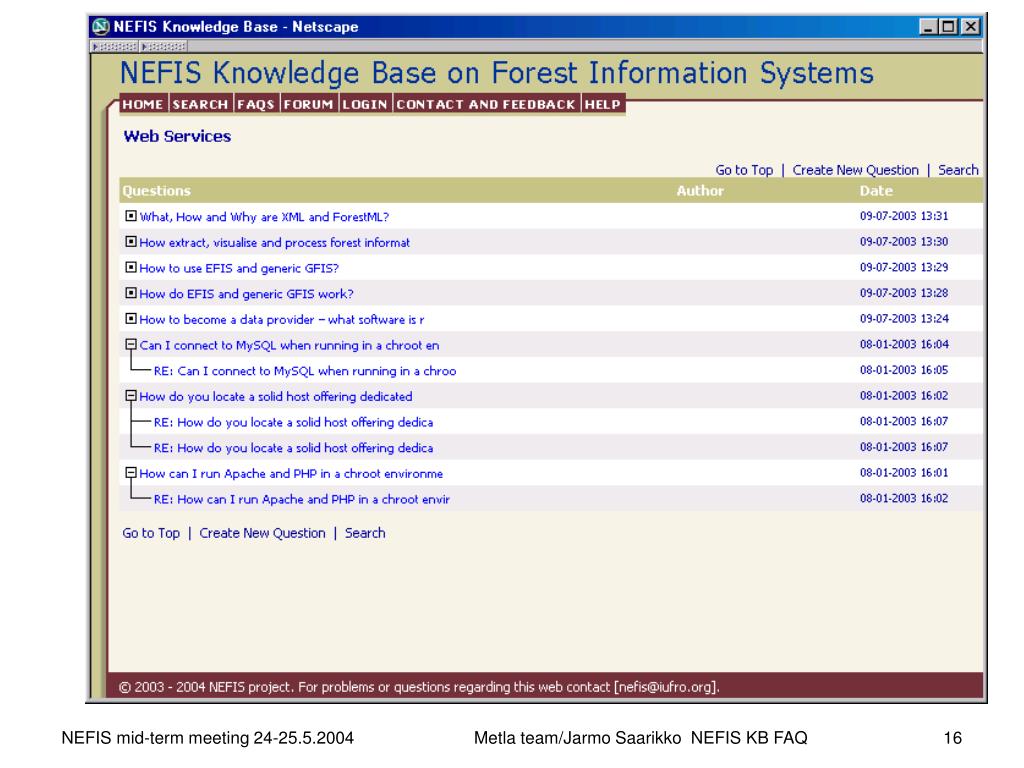Collapse the 'How can I run Apache and PHP' thread
The height and width of the screenshot is (768, 1024).
[131, 473]
